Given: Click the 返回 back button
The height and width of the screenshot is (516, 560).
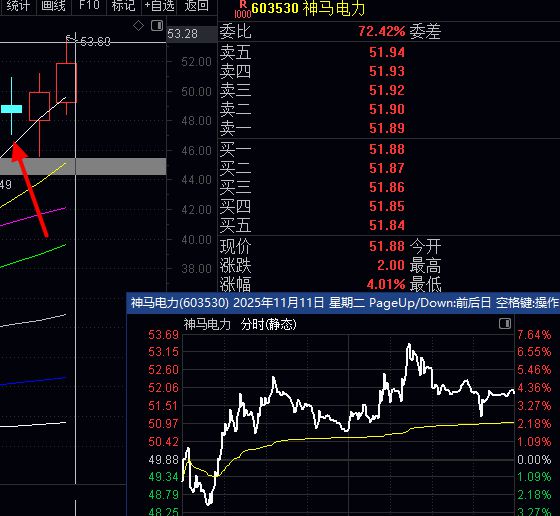Looking at the screenshot, I should 196,6.
